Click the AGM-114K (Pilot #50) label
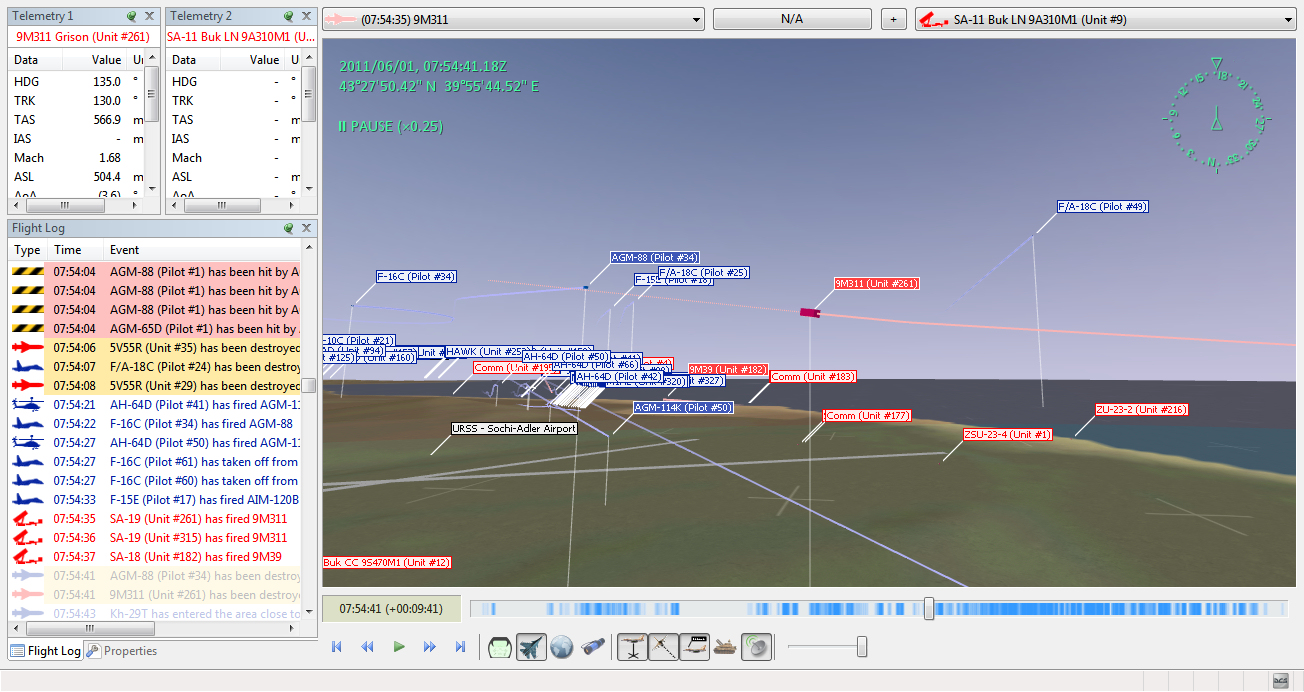The width and height of the screenshot is (1304, 692). pyautogui.click(x=683, y=408)
